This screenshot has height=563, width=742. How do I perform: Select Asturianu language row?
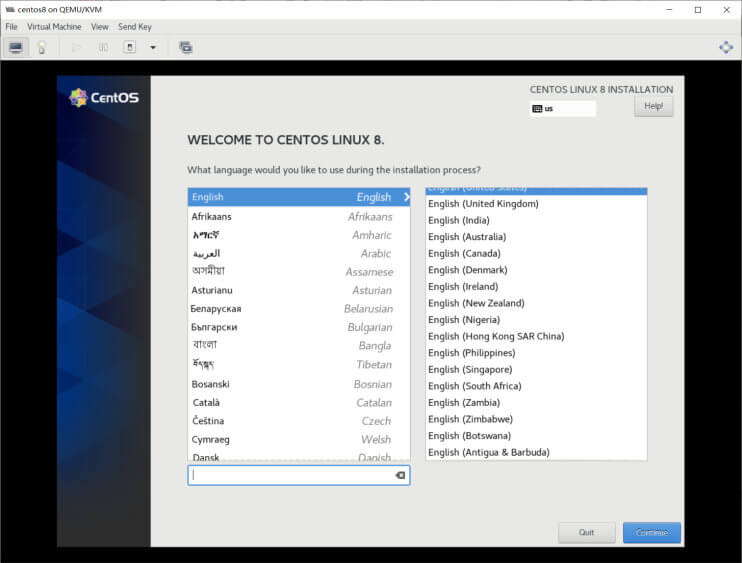click(299, 290)
